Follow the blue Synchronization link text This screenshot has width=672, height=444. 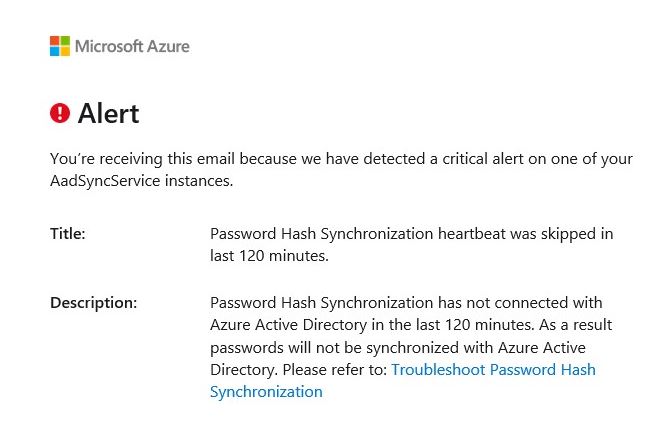point(266,392)
